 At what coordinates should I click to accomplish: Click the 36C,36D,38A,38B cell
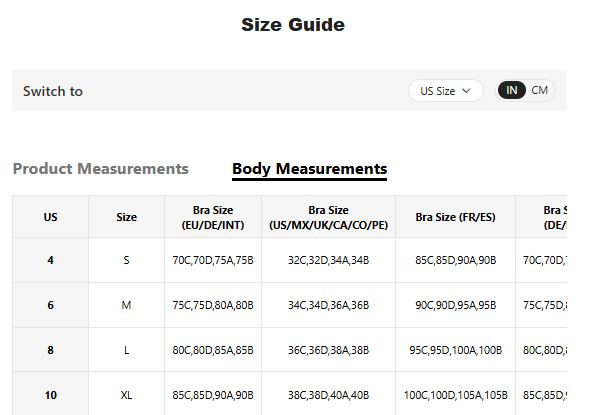[328, 350]
